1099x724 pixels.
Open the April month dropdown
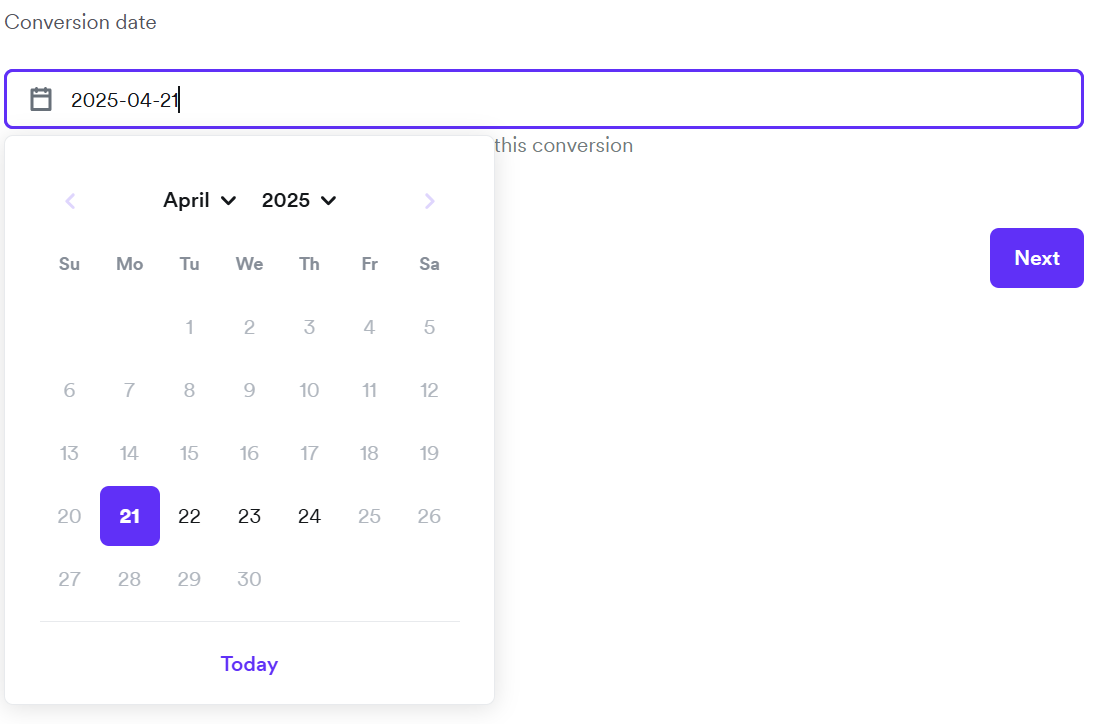click(x=200, y=200)
